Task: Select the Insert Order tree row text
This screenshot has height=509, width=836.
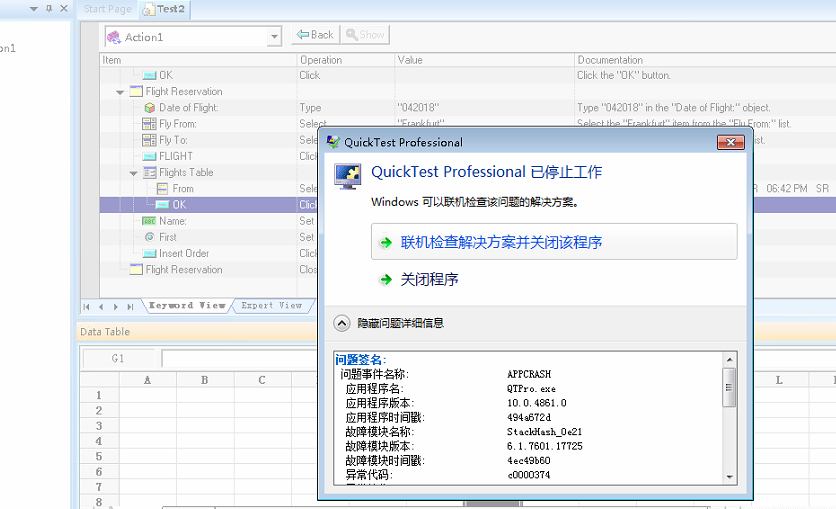Action: (184, 254)
